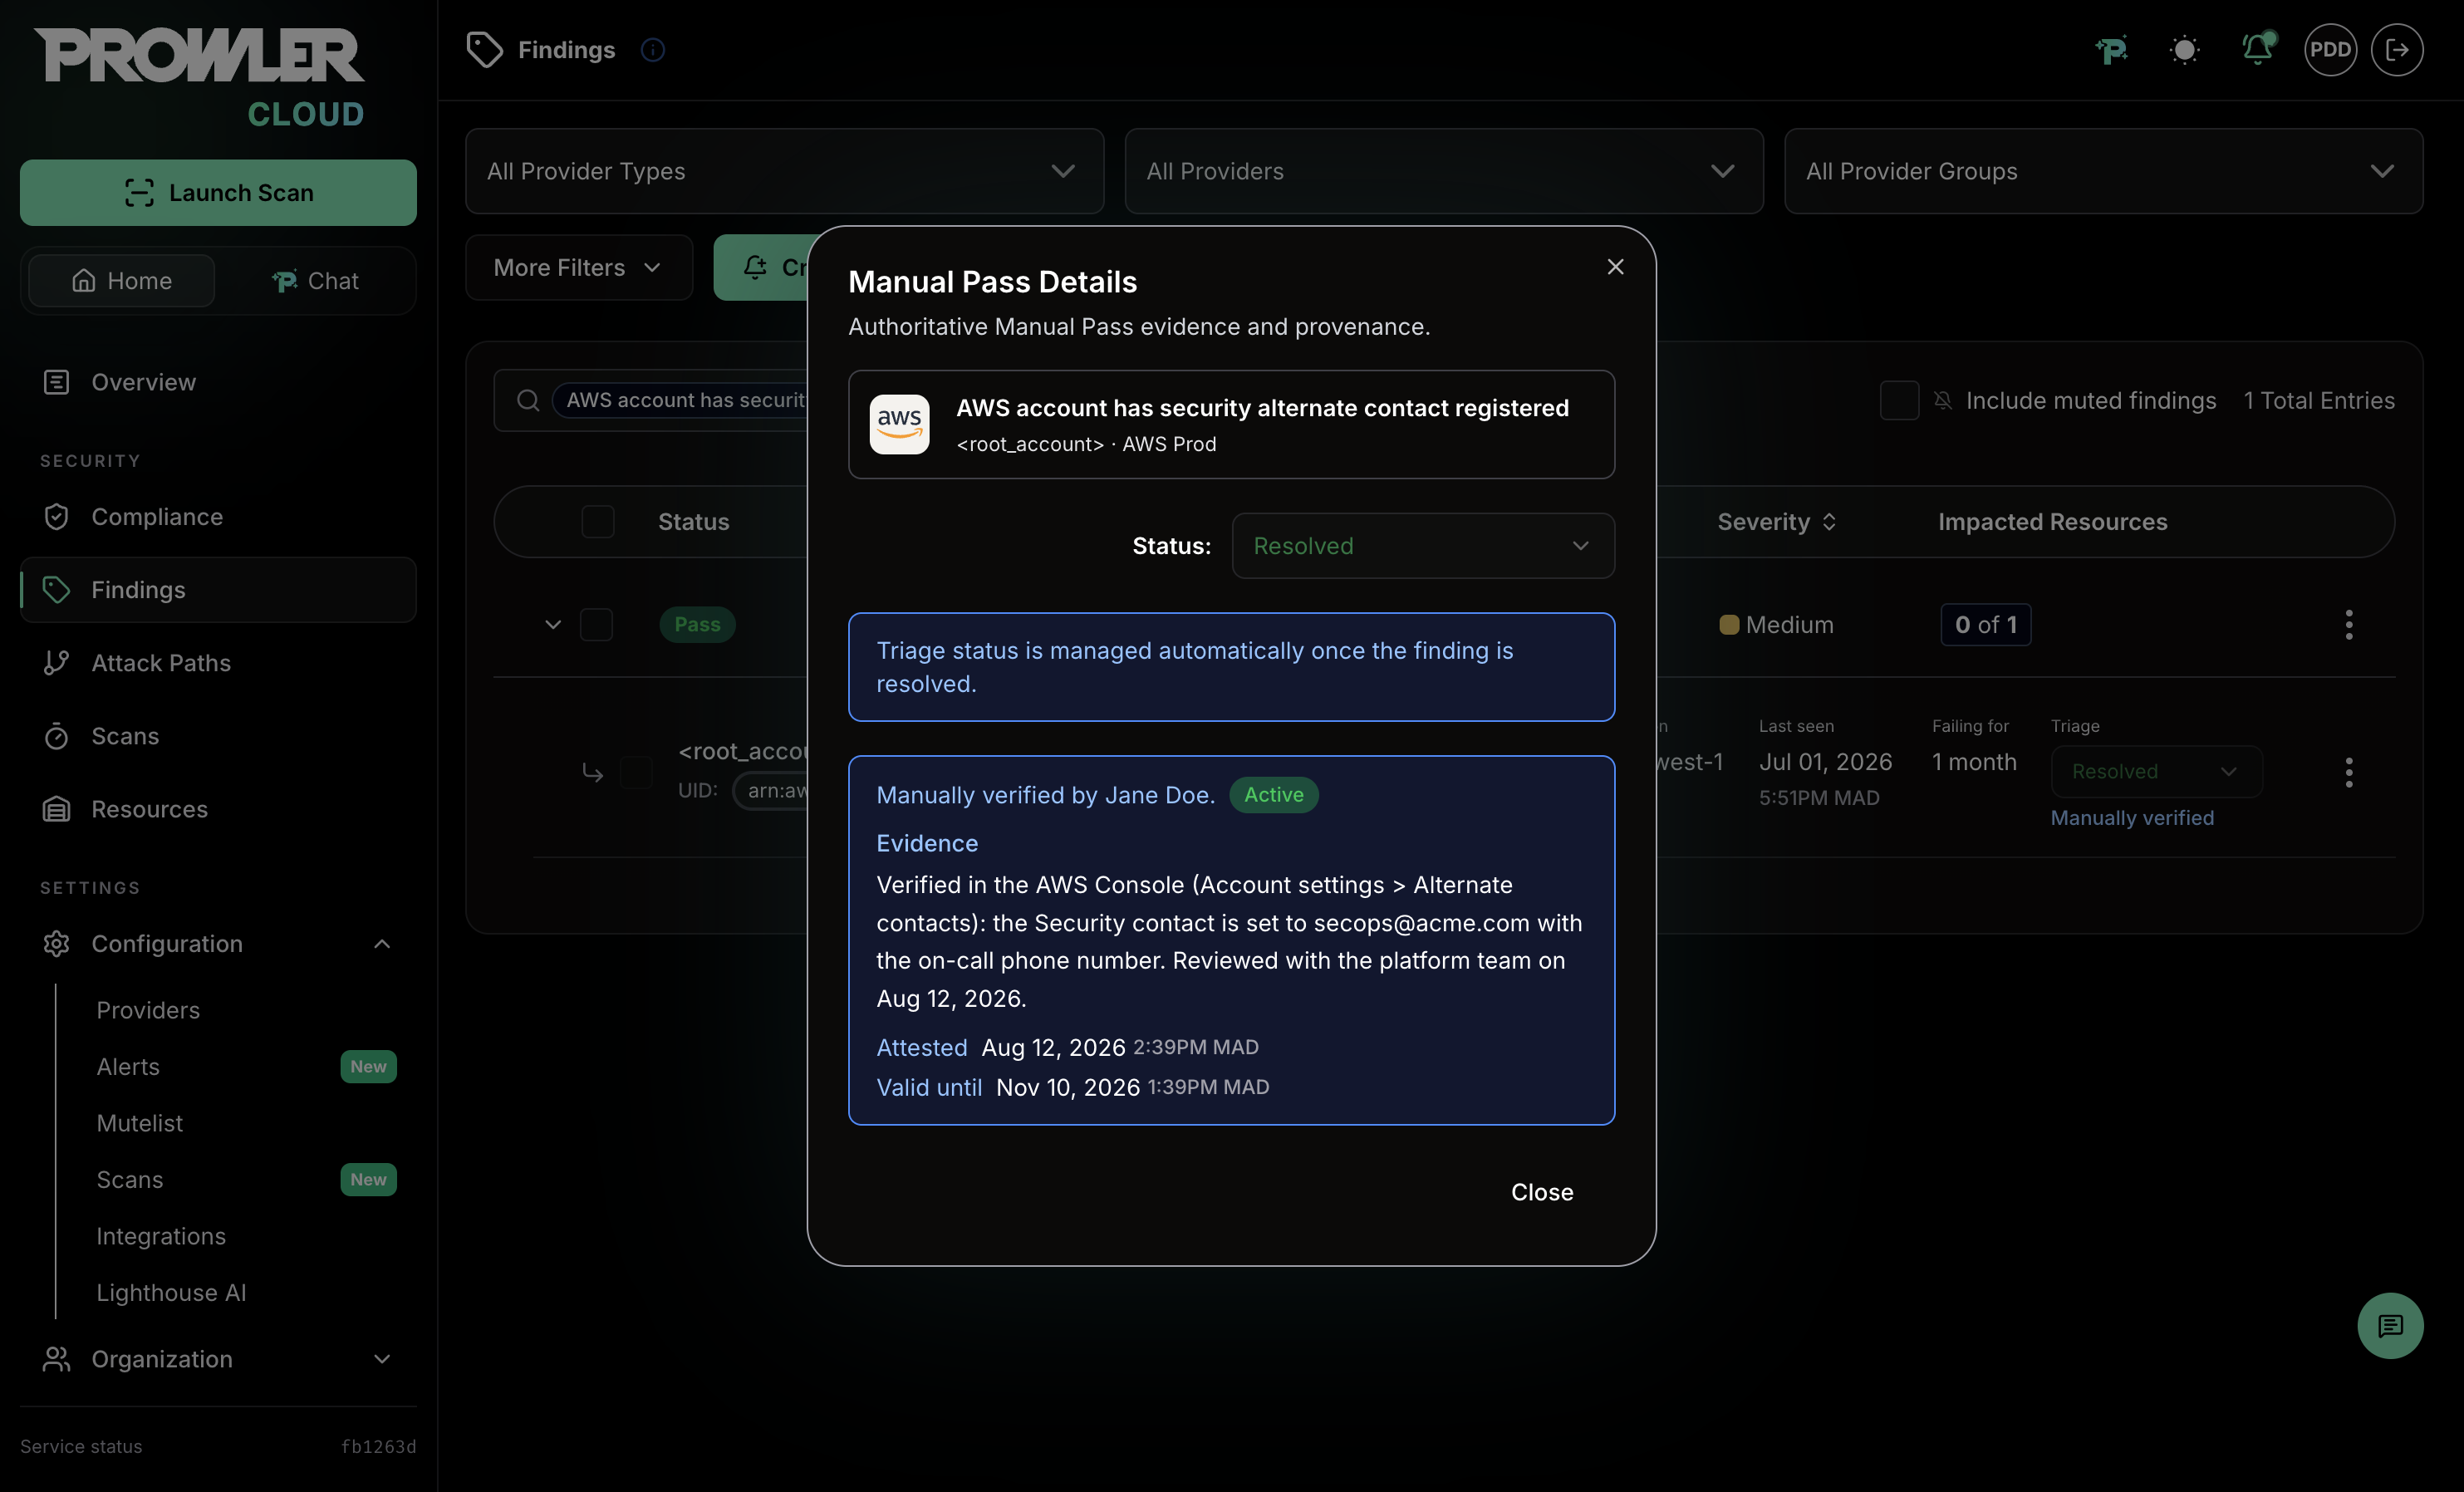
Task: Toggle Include muted findings checkbox
Action: [1899, 401]
